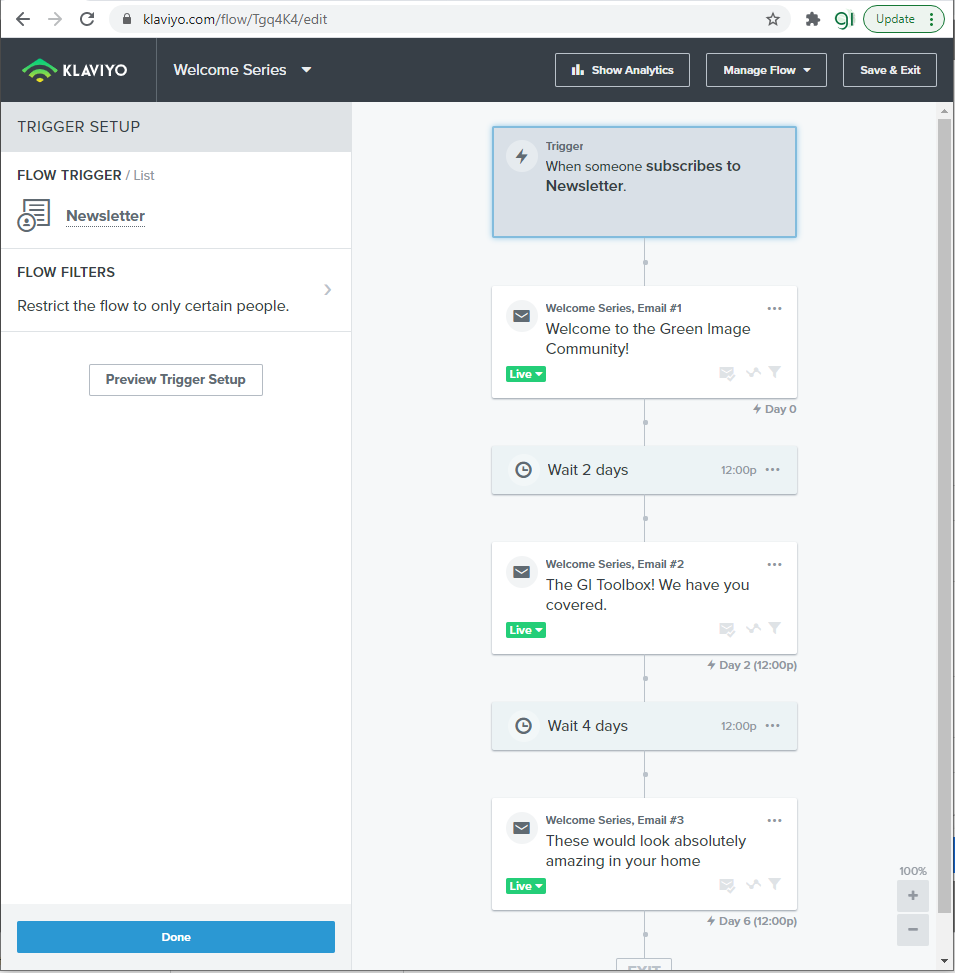The height and width of the screenshot is (973, 955).
Task: Click the Newsletter list icon
Action: (x=34, y=215)
